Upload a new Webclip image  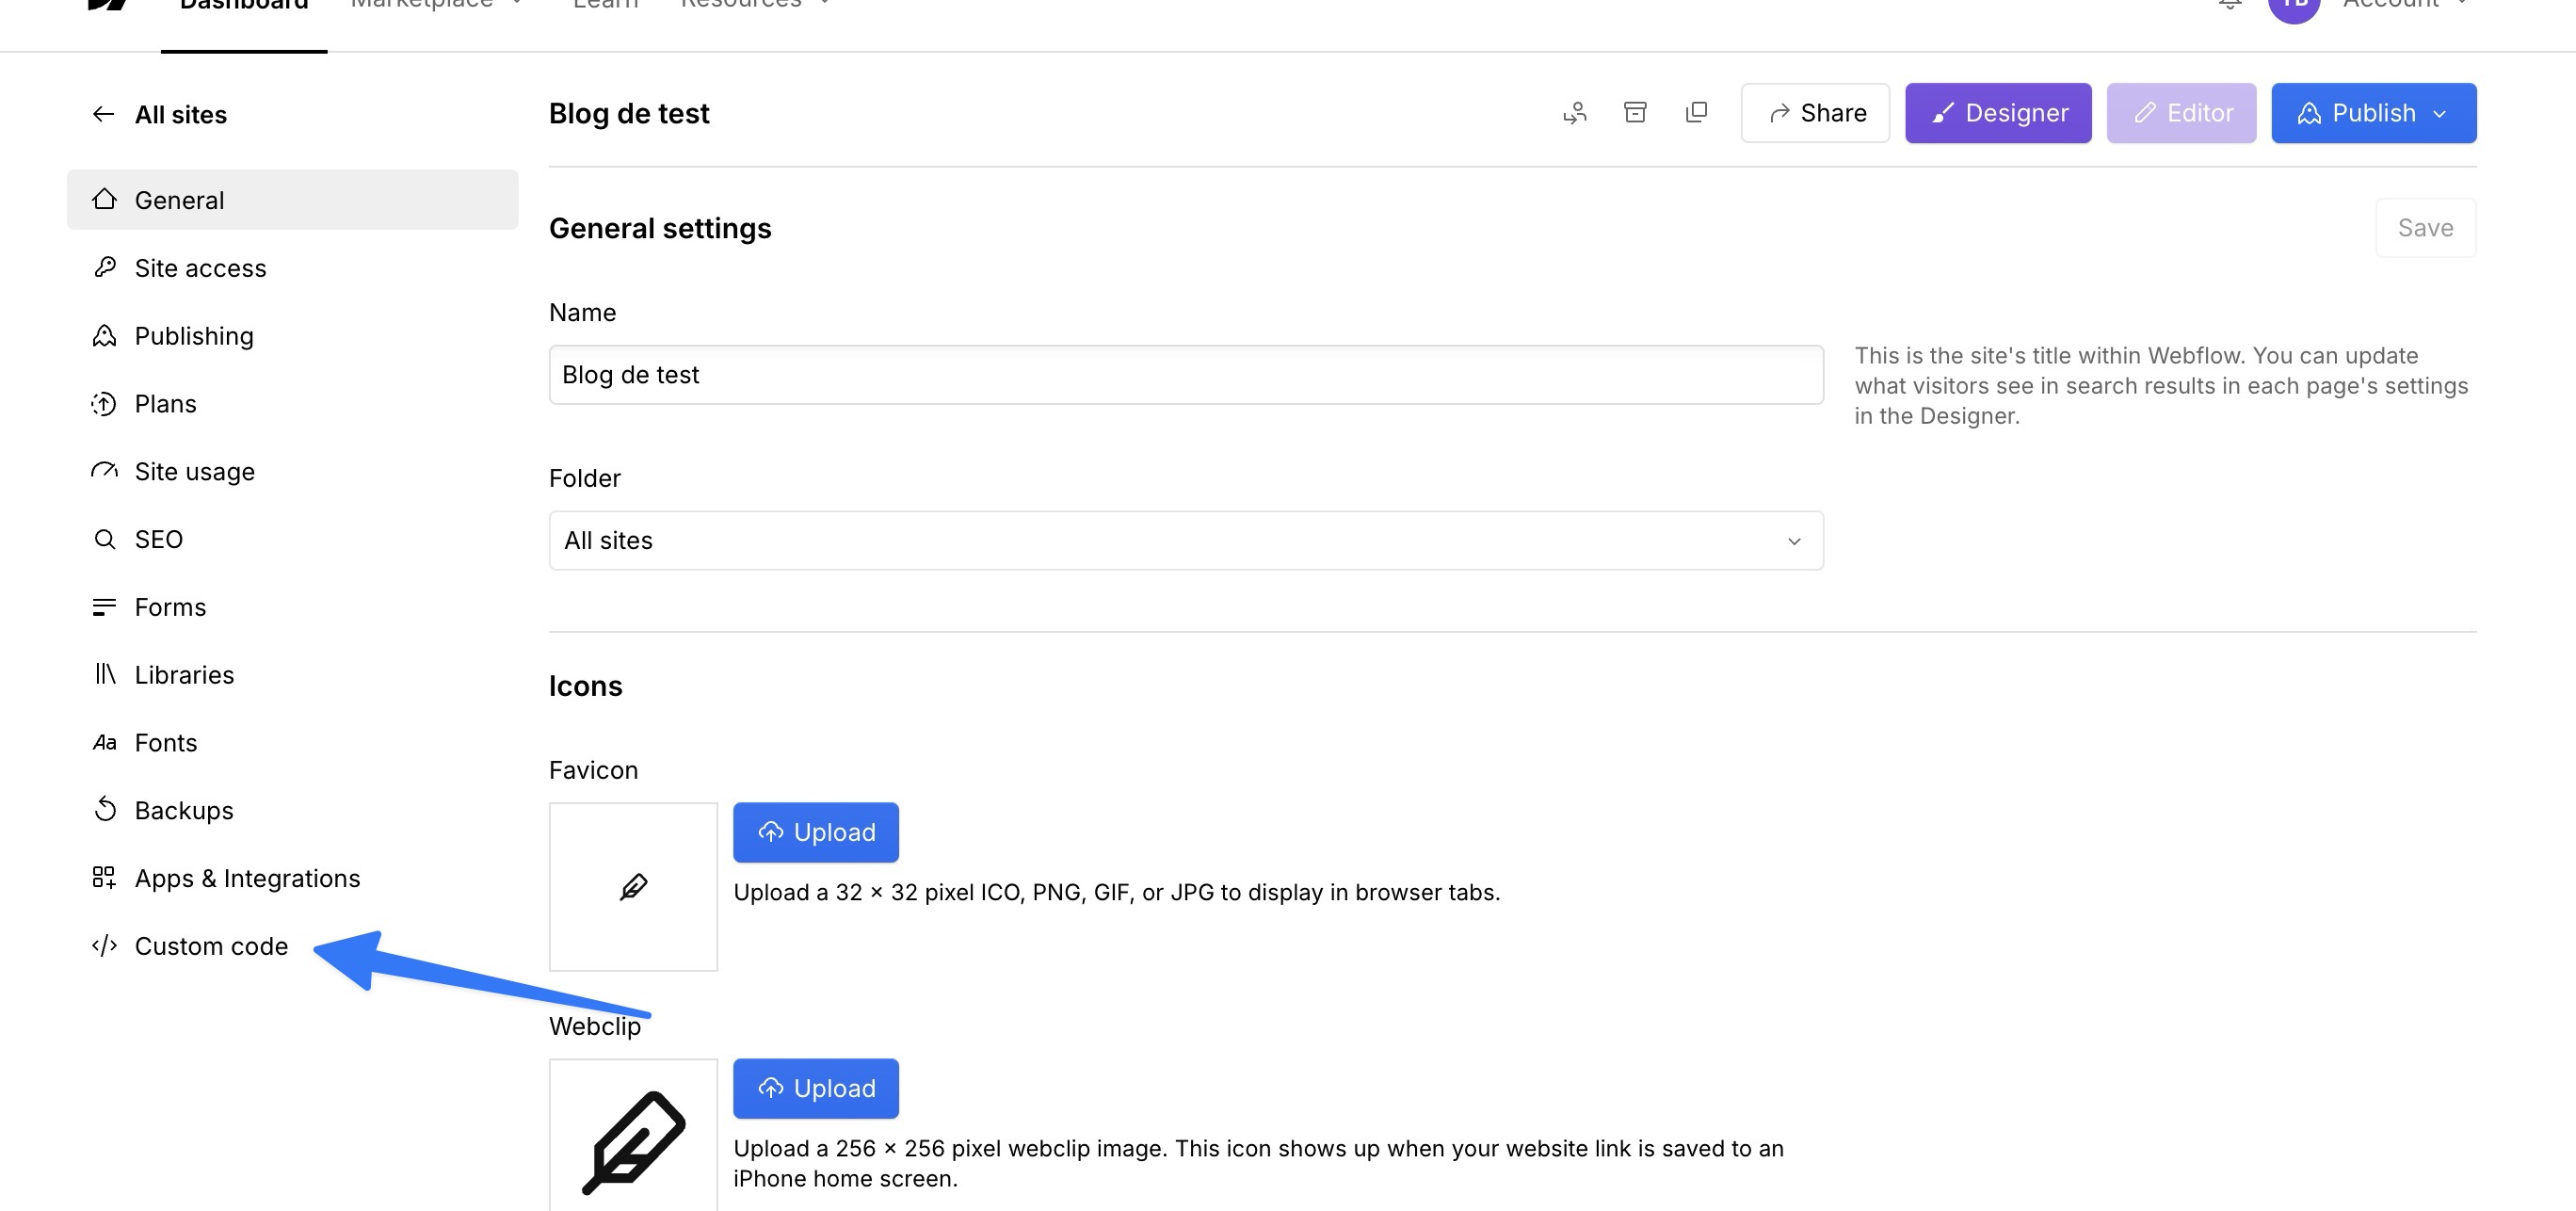pyautogui.click(x=815, y=1088)
